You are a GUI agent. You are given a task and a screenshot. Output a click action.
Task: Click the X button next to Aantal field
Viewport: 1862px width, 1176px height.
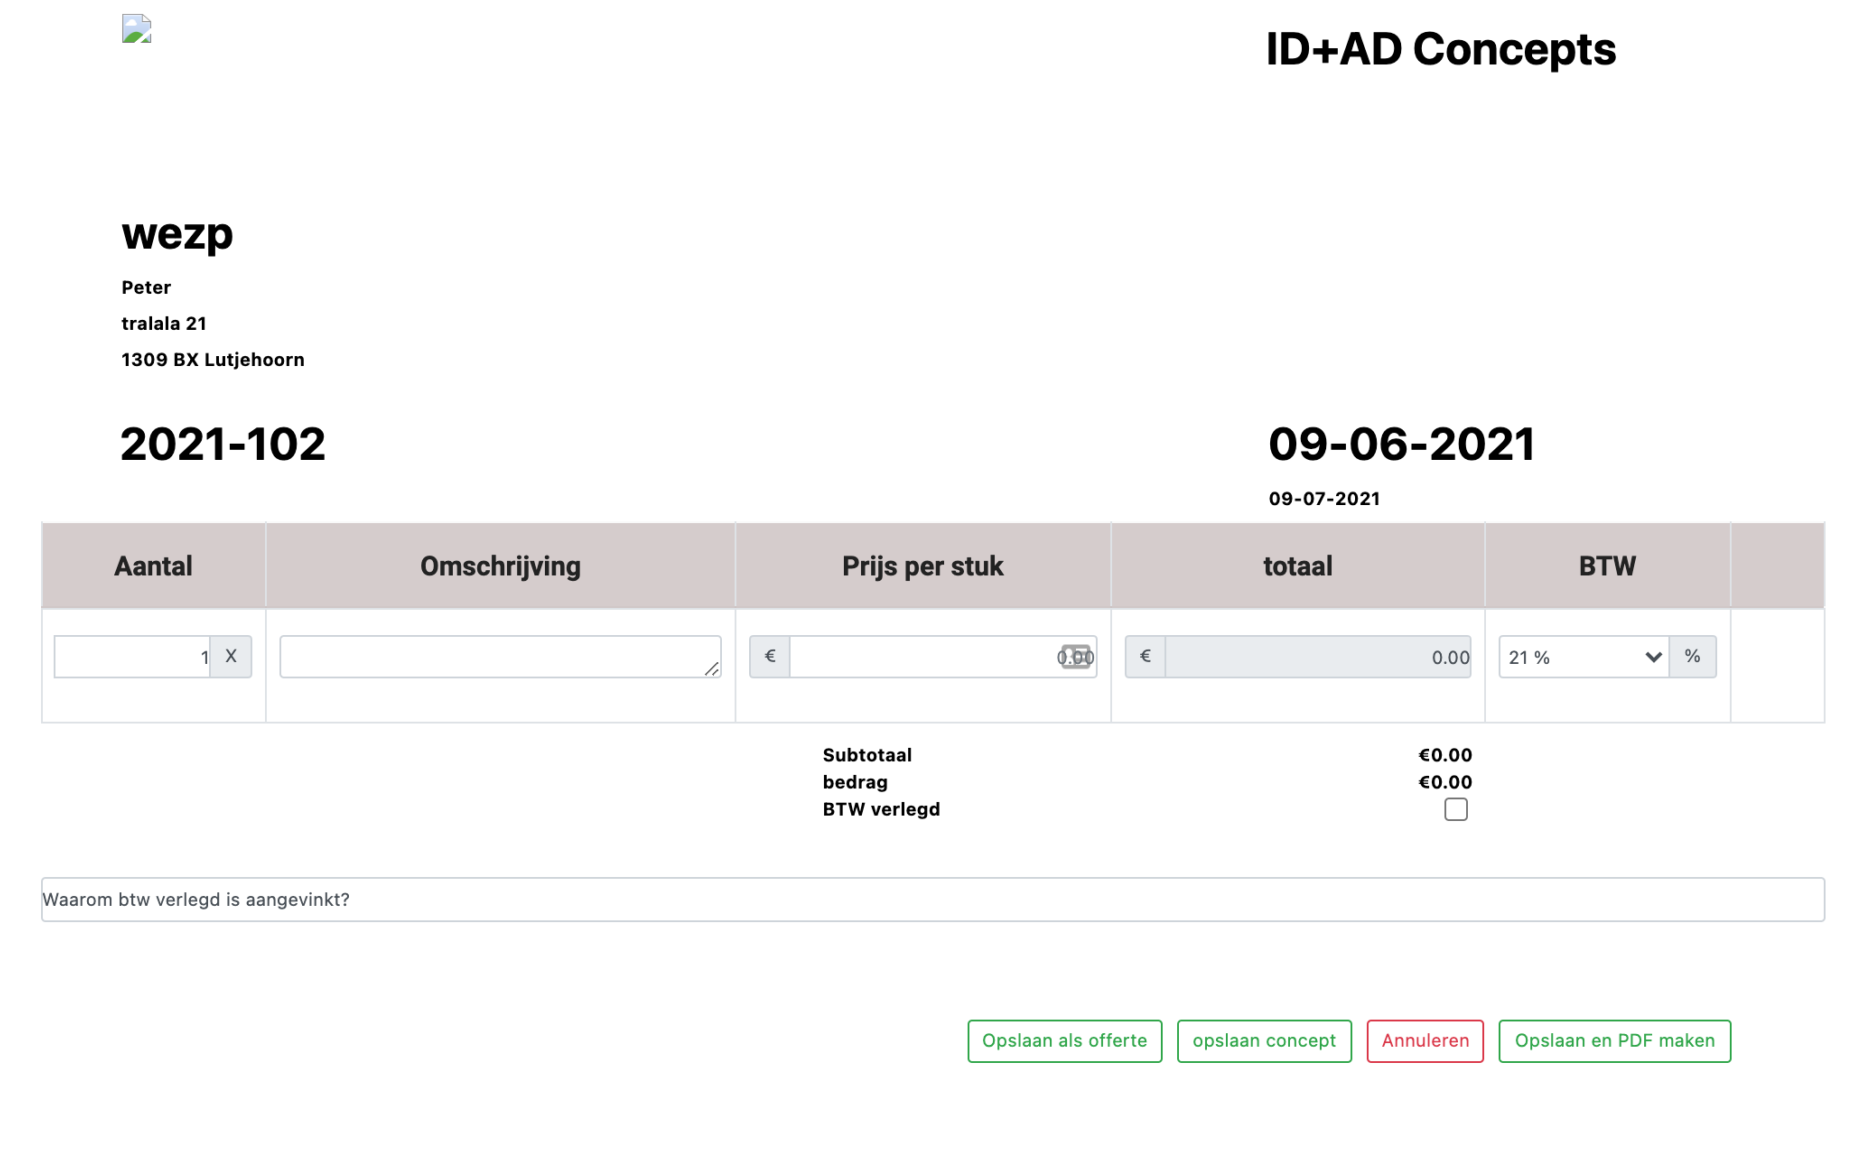click(231, 657)
